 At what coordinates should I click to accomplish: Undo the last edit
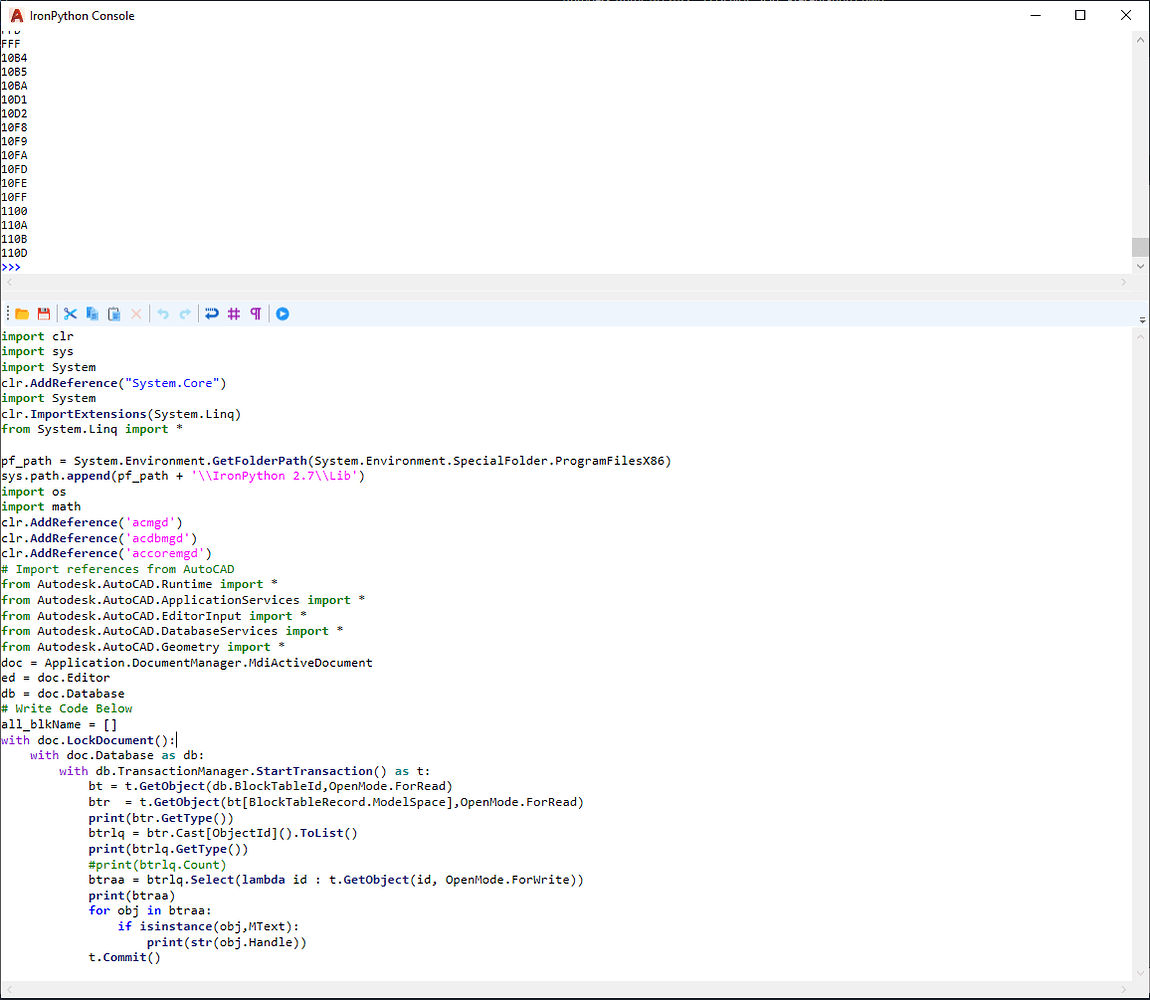[161, 313]
